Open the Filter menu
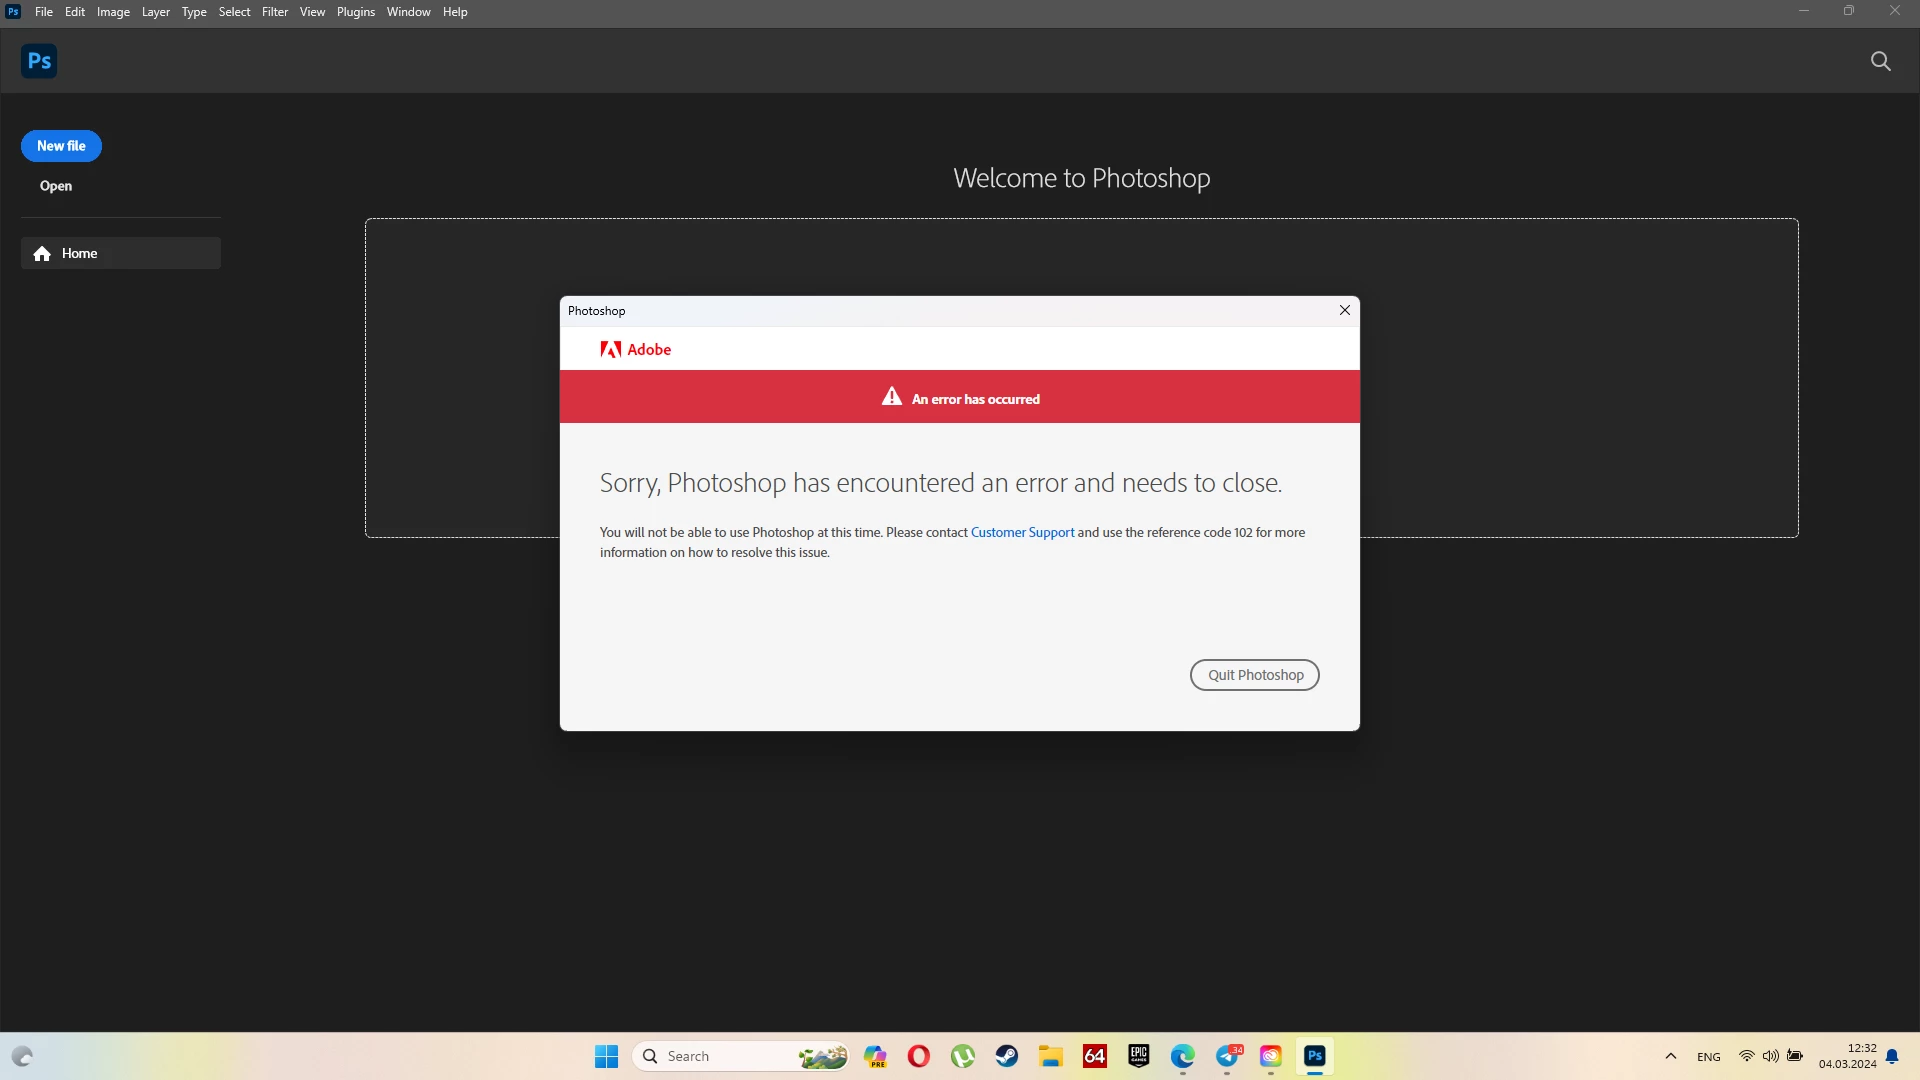1920x1080 pixels. point(274,12)
